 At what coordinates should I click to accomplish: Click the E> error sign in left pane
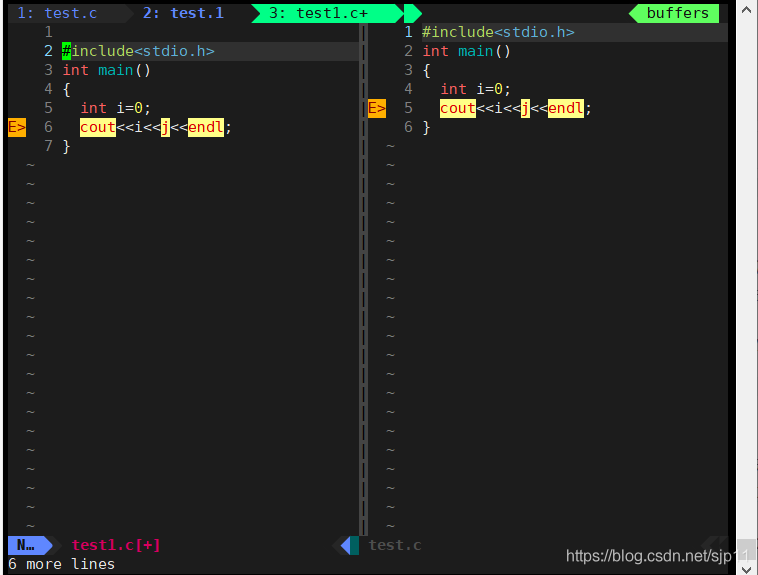[16, 128]
